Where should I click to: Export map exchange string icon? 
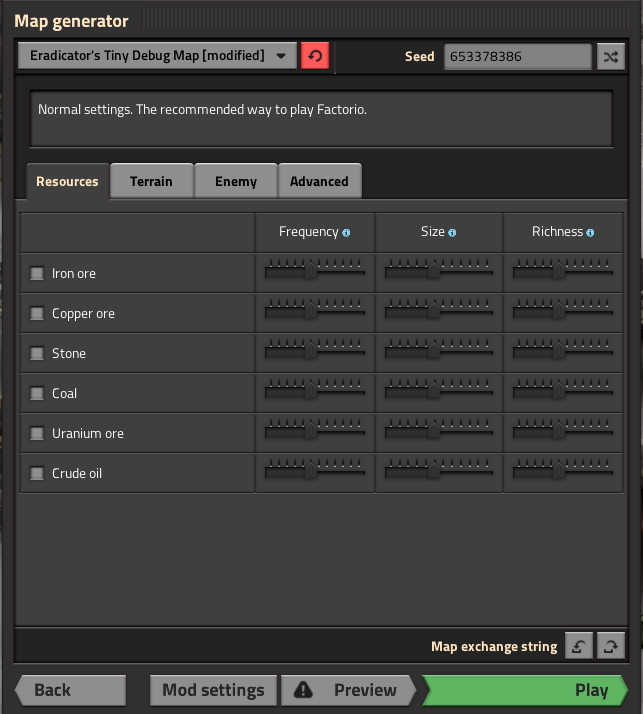point(611,646)
